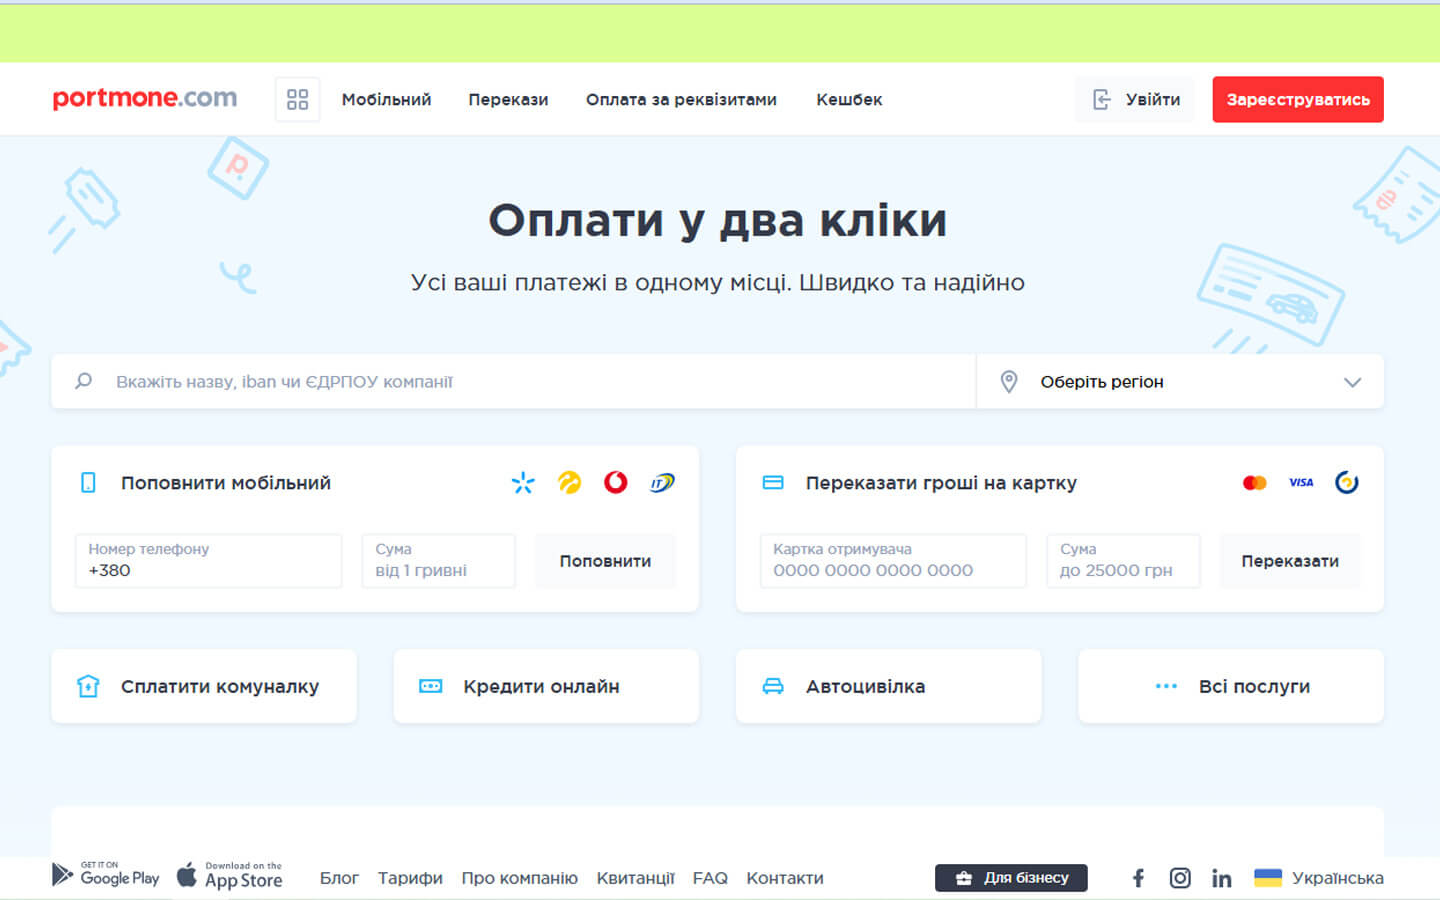Get the app on Google Play
The width and height of the screenshot is (1440, 900).
106,875
